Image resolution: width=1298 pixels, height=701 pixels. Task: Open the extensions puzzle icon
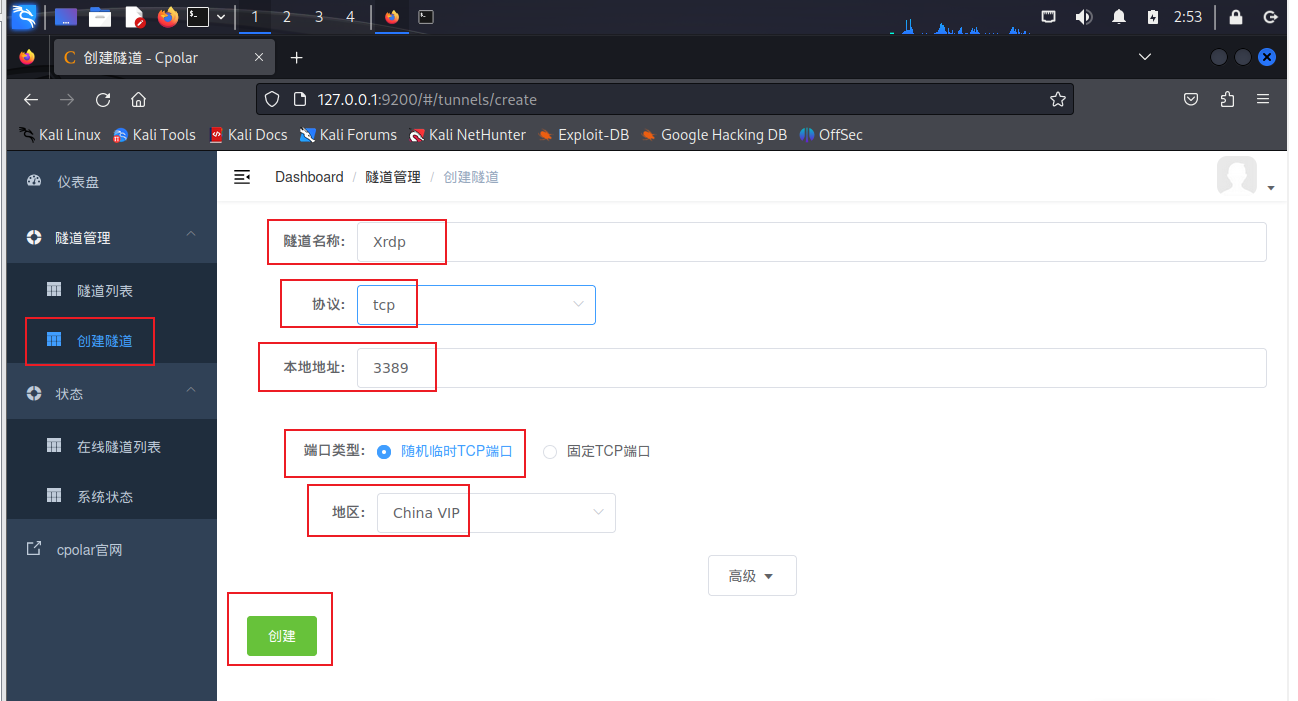coord(1227,99)
